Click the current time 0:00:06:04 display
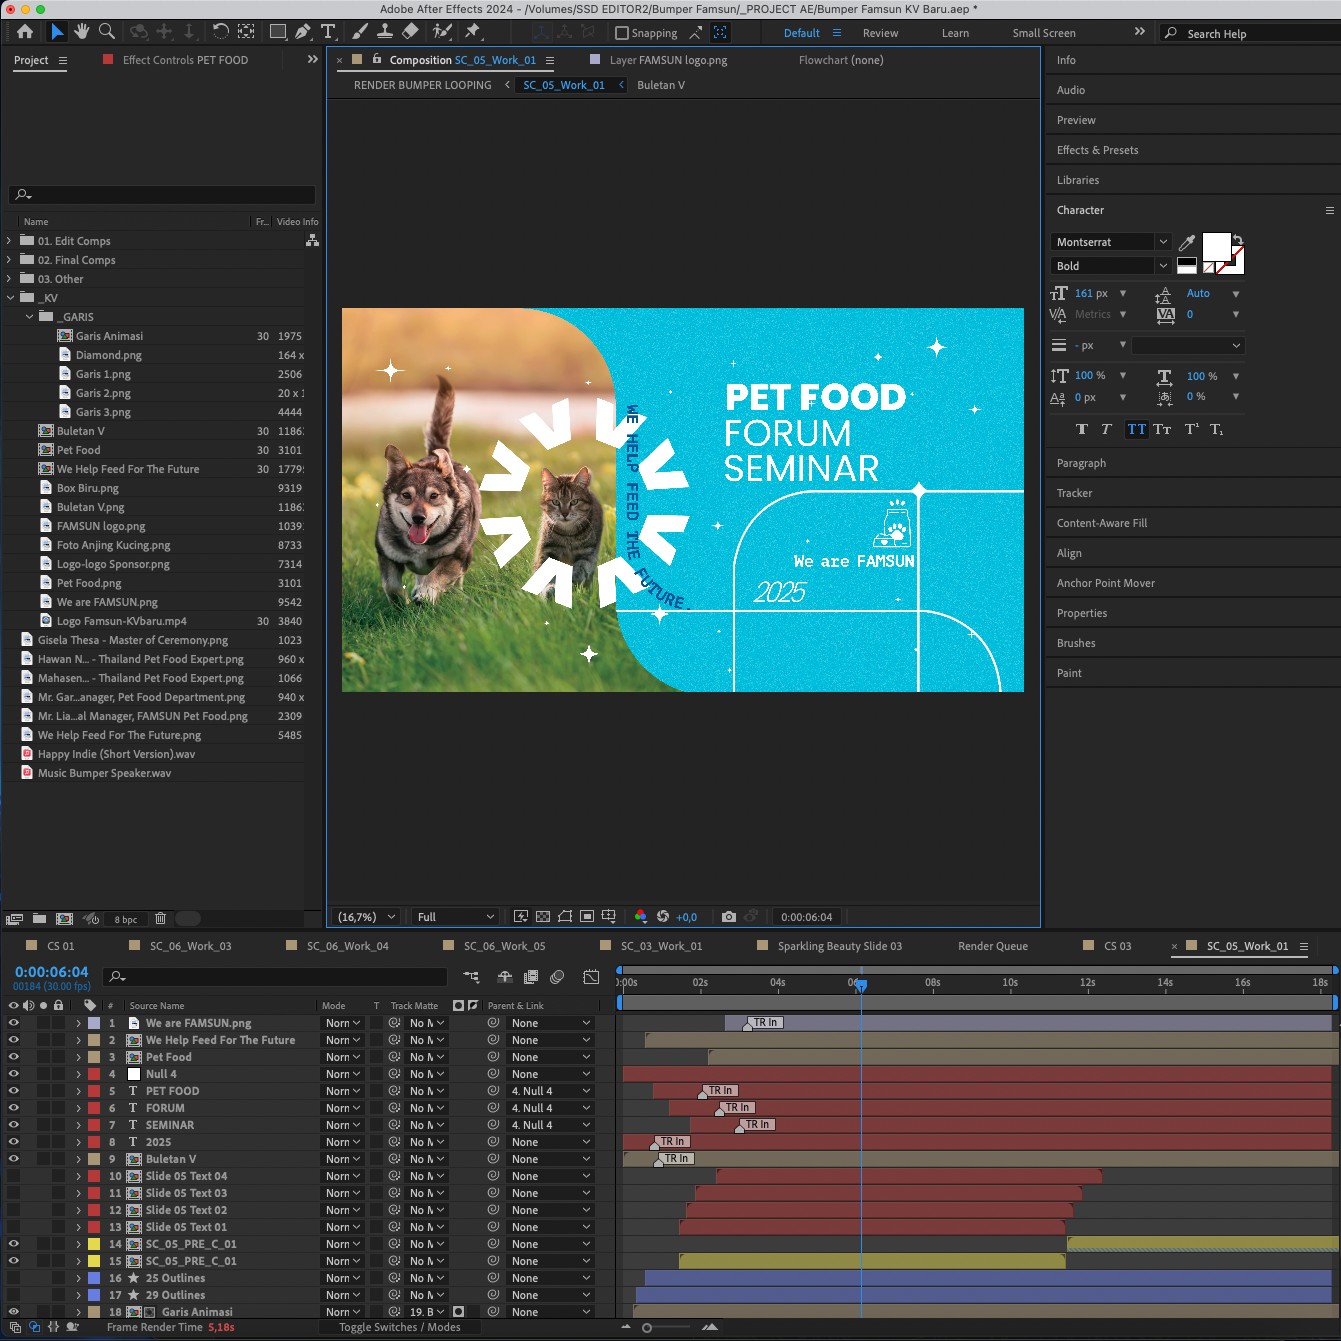This screenshot has height=1341, width=1341. click(x=51, y=972)
